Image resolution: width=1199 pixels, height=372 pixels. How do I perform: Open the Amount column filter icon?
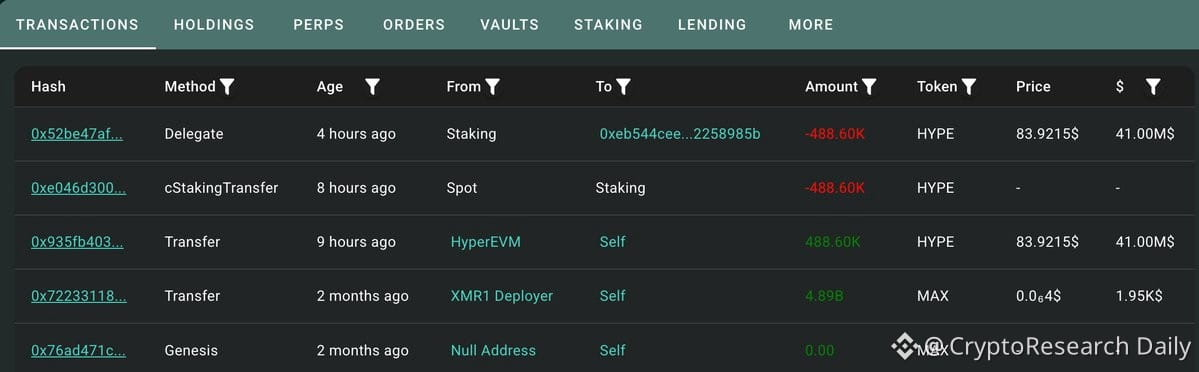pyautogui.click(x=869, y=86)
